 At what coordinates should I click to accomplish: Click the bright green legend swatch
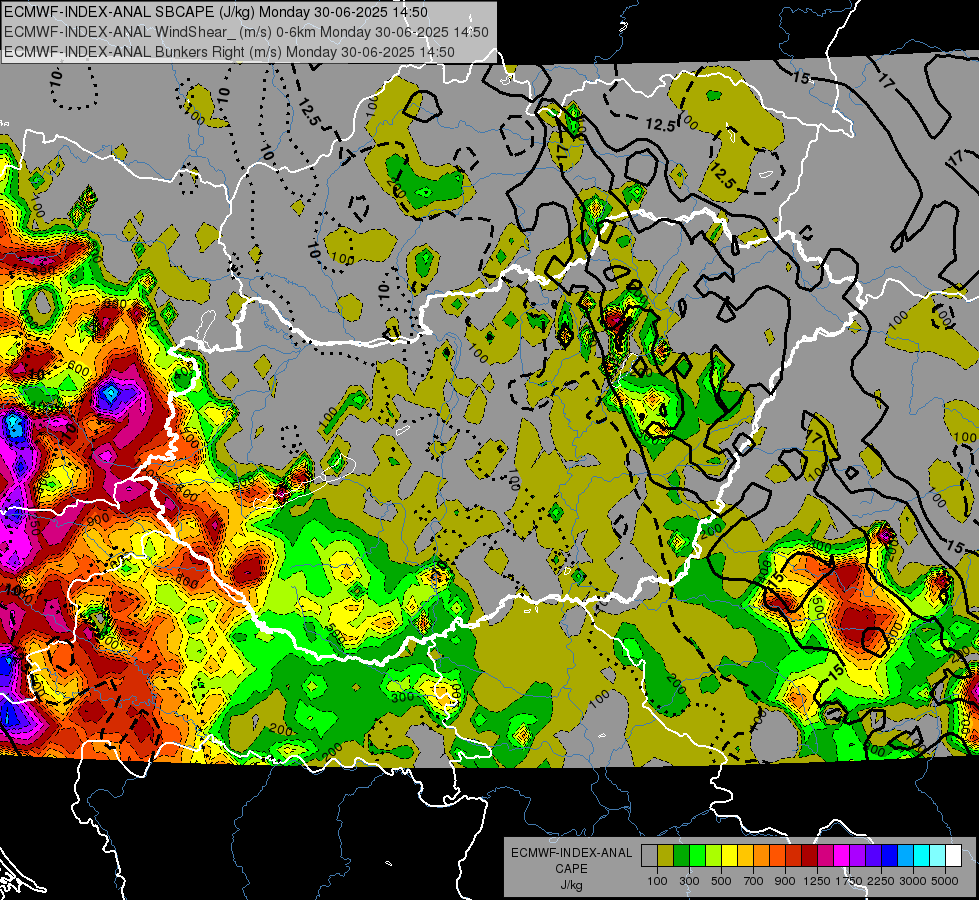point(697,856)
